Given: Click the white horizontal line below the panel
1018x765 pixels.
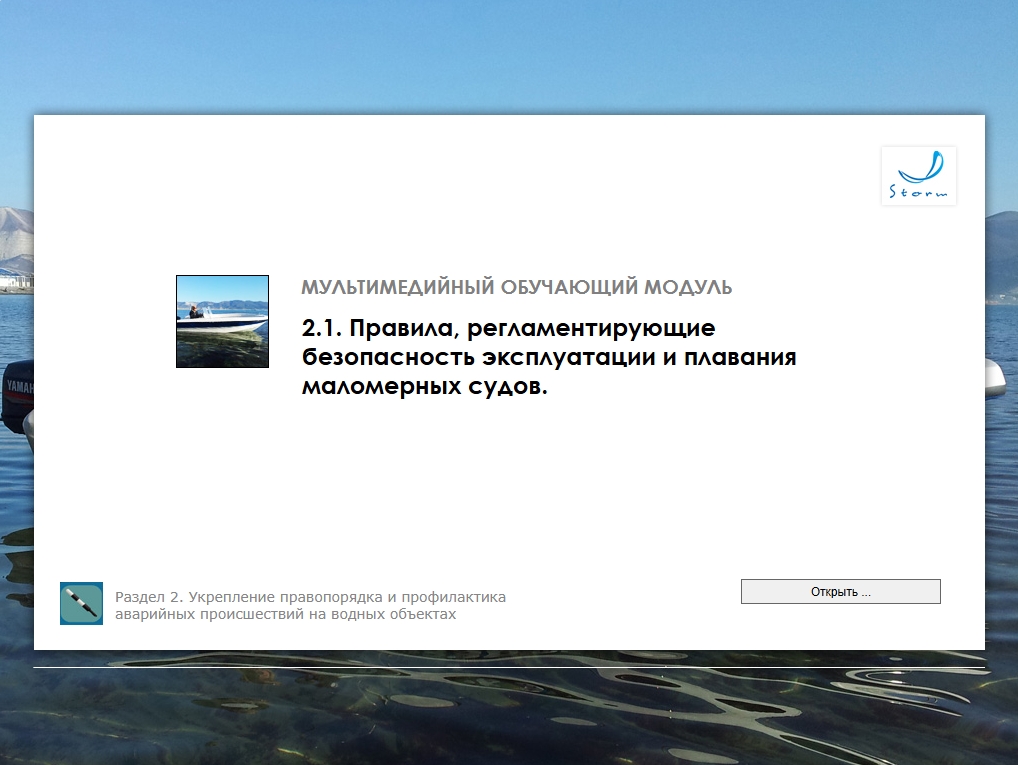Looking at the screenshot, I should (x=508, y=667).
